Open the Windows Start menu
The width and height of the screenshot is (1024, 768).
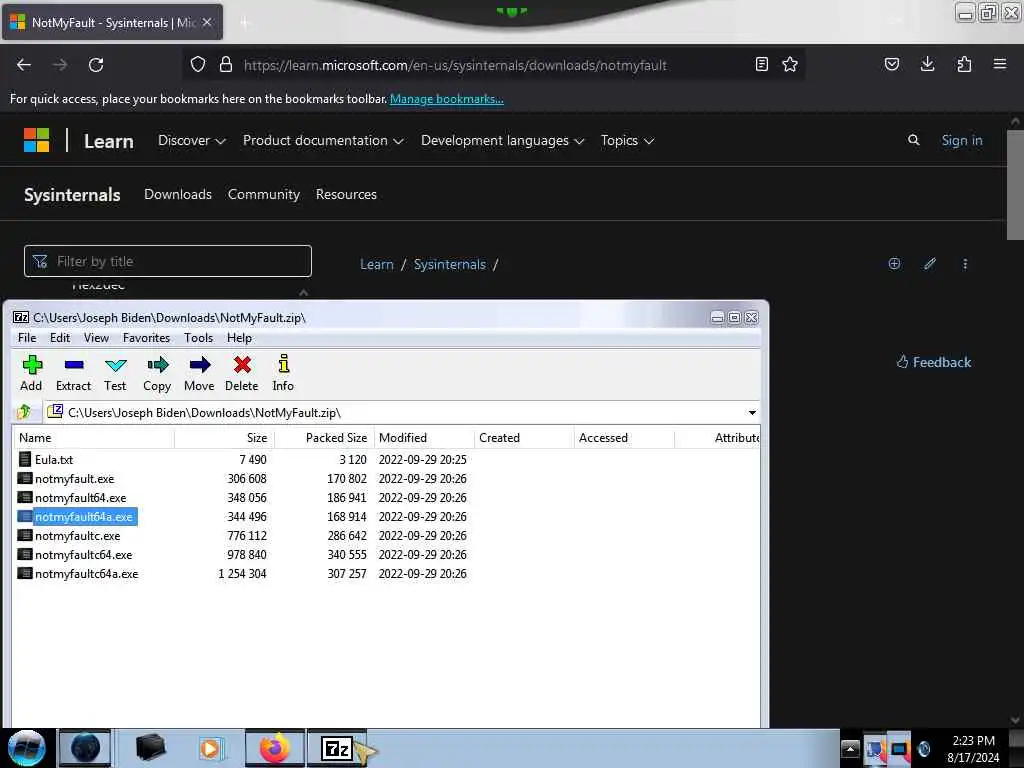point(27,748)
